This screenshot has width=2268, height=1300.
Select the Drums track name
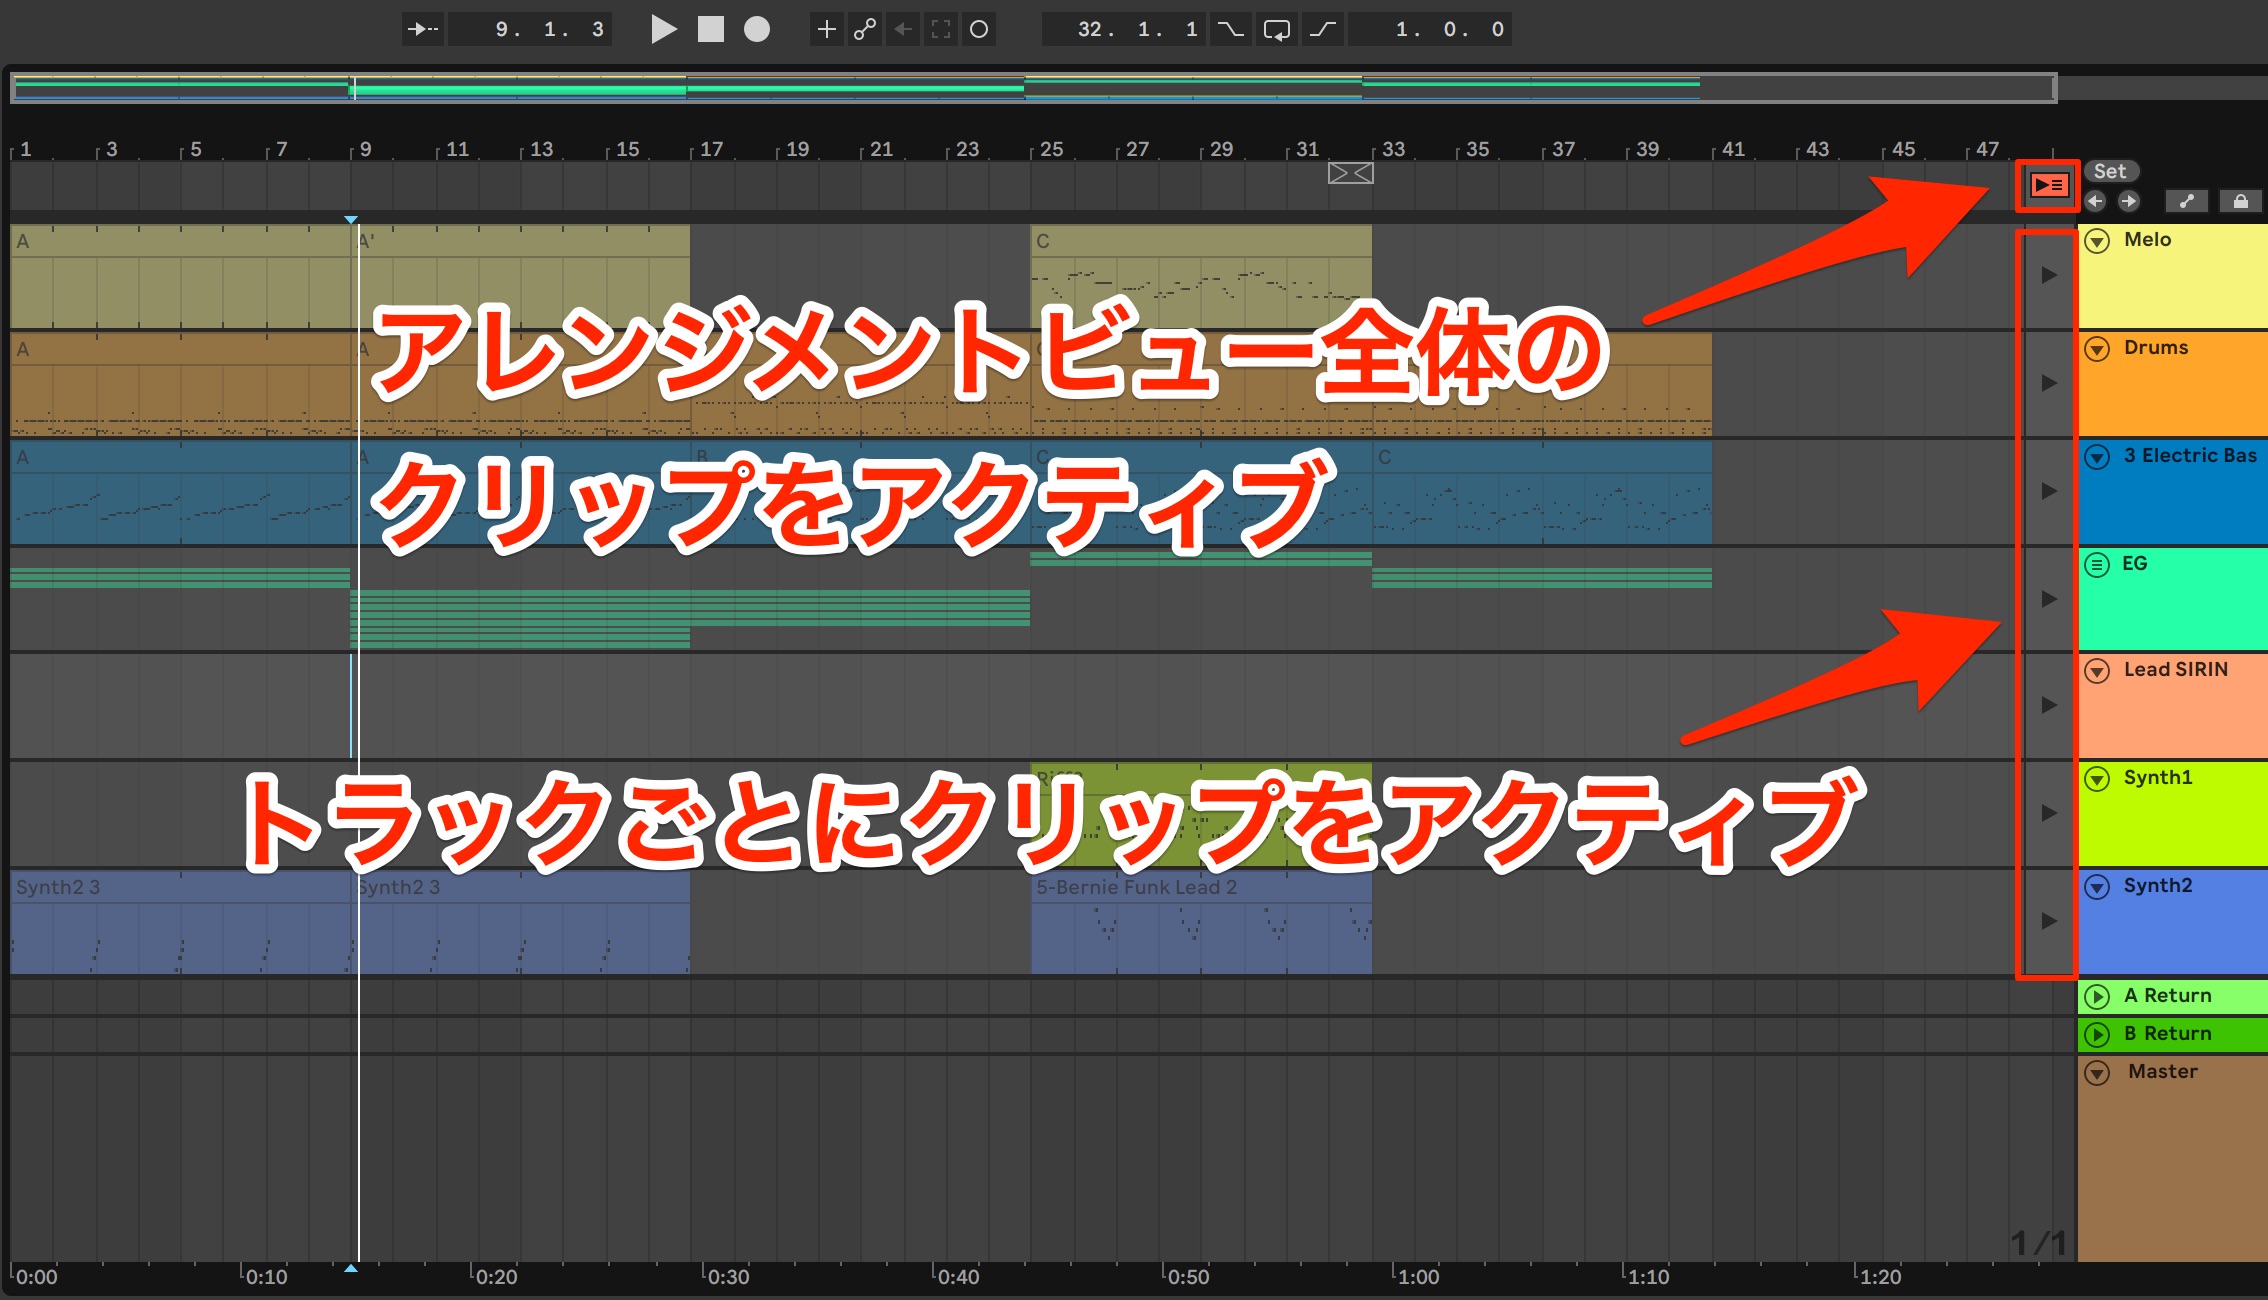point(2156,348)
